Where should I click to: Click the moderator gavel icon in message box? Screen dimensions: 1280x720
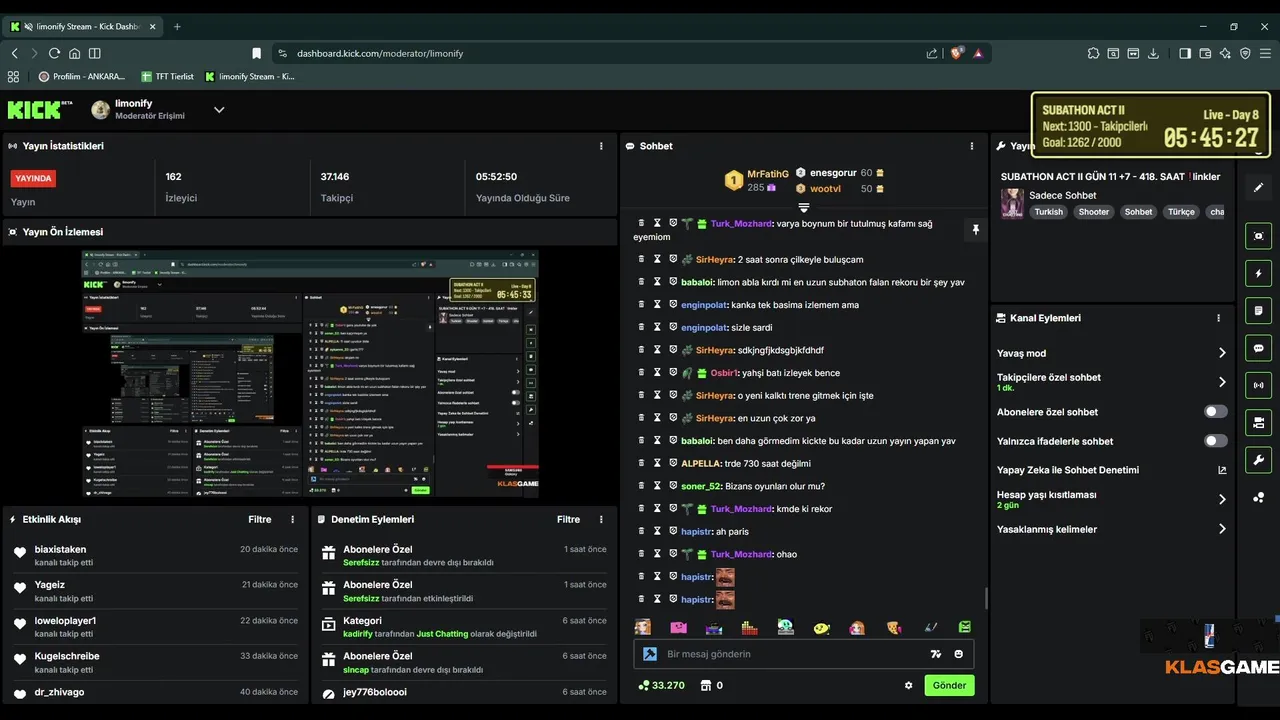[x=649, y=654]
